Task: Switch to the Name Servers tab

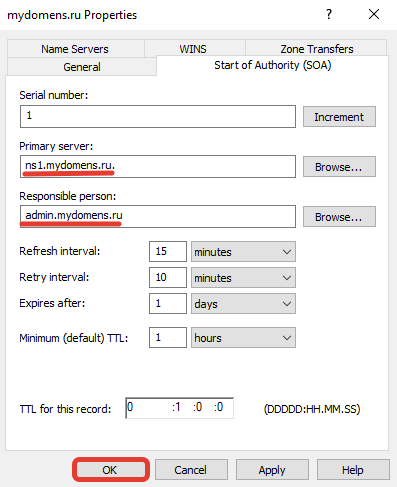Action: (x=75, y=49)
